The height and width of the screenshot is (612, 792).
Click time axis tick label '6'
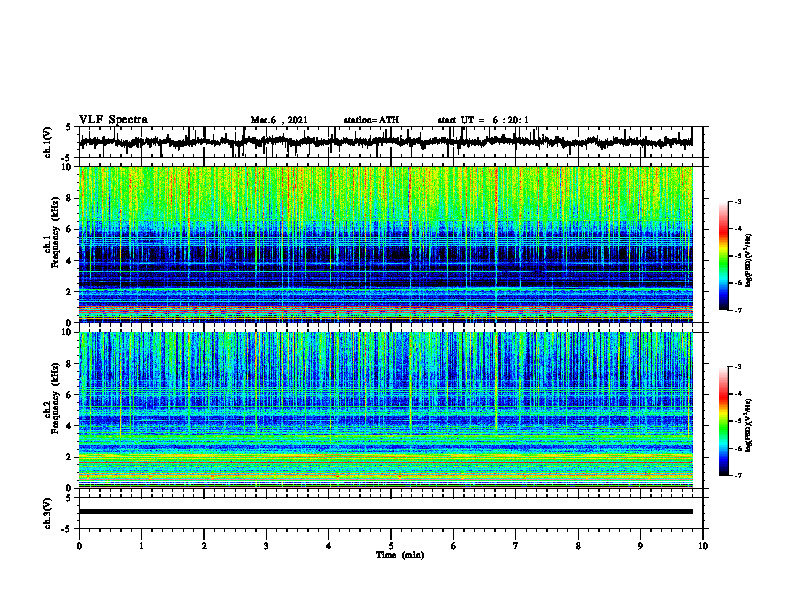point(454,546)
